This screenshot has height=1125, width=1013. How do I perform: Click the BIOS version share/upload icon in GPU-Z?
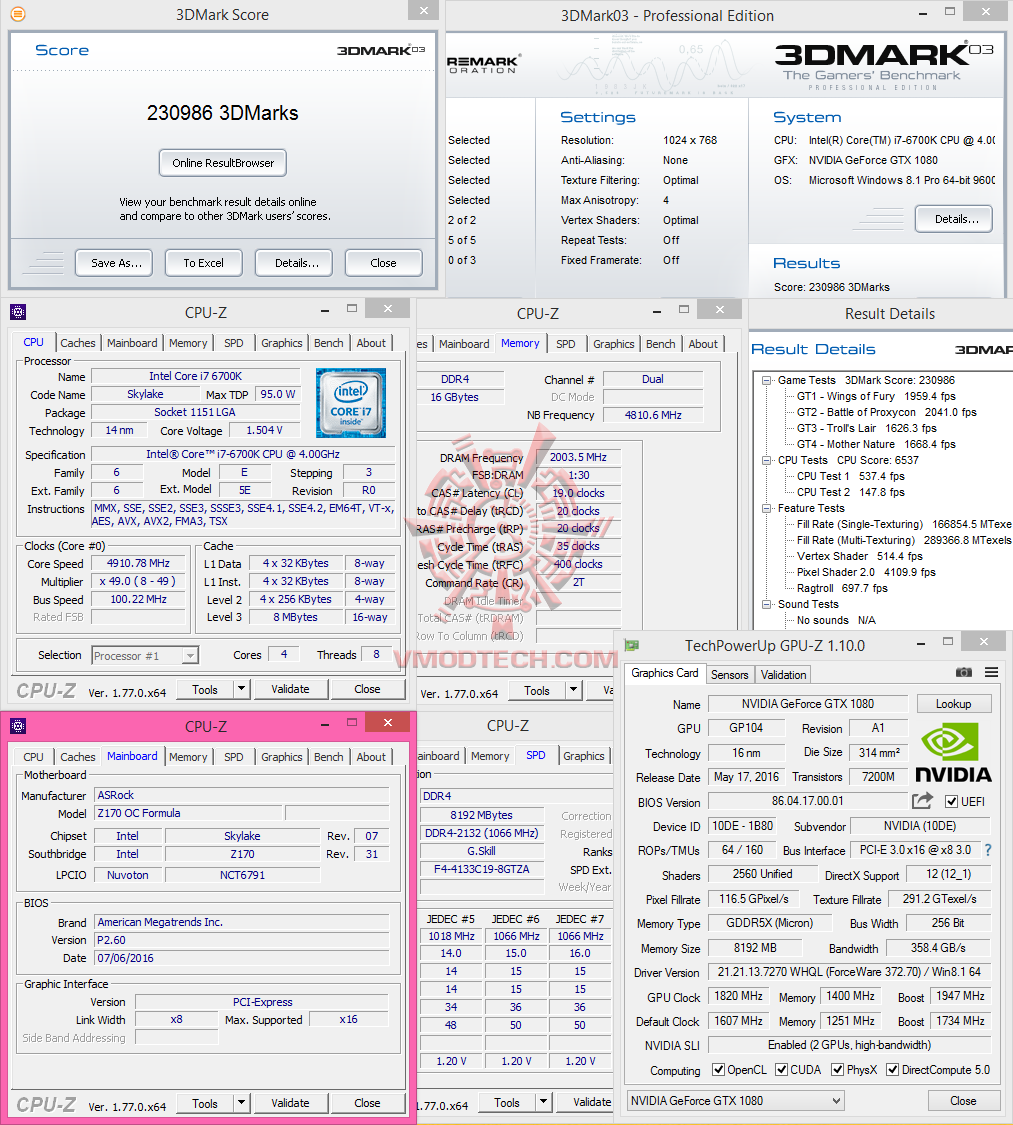[x=922, y=801]
